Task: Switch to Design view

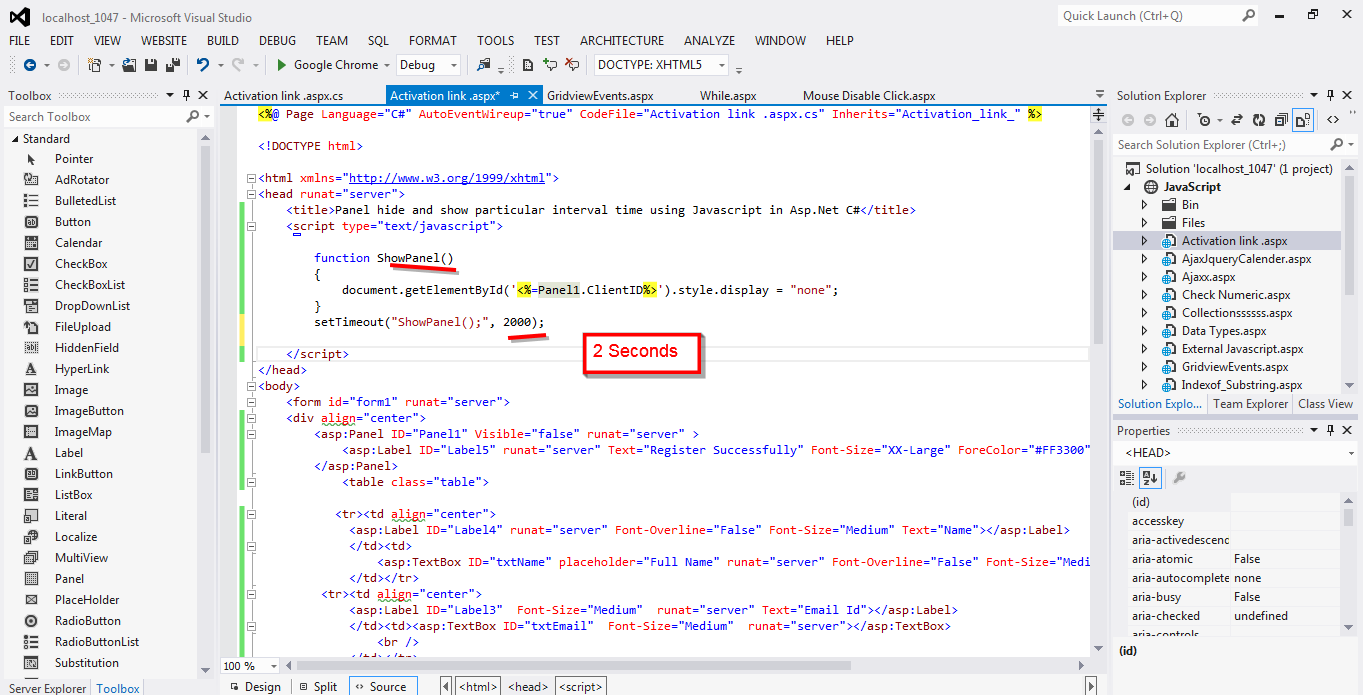Action: pos(254,686)
